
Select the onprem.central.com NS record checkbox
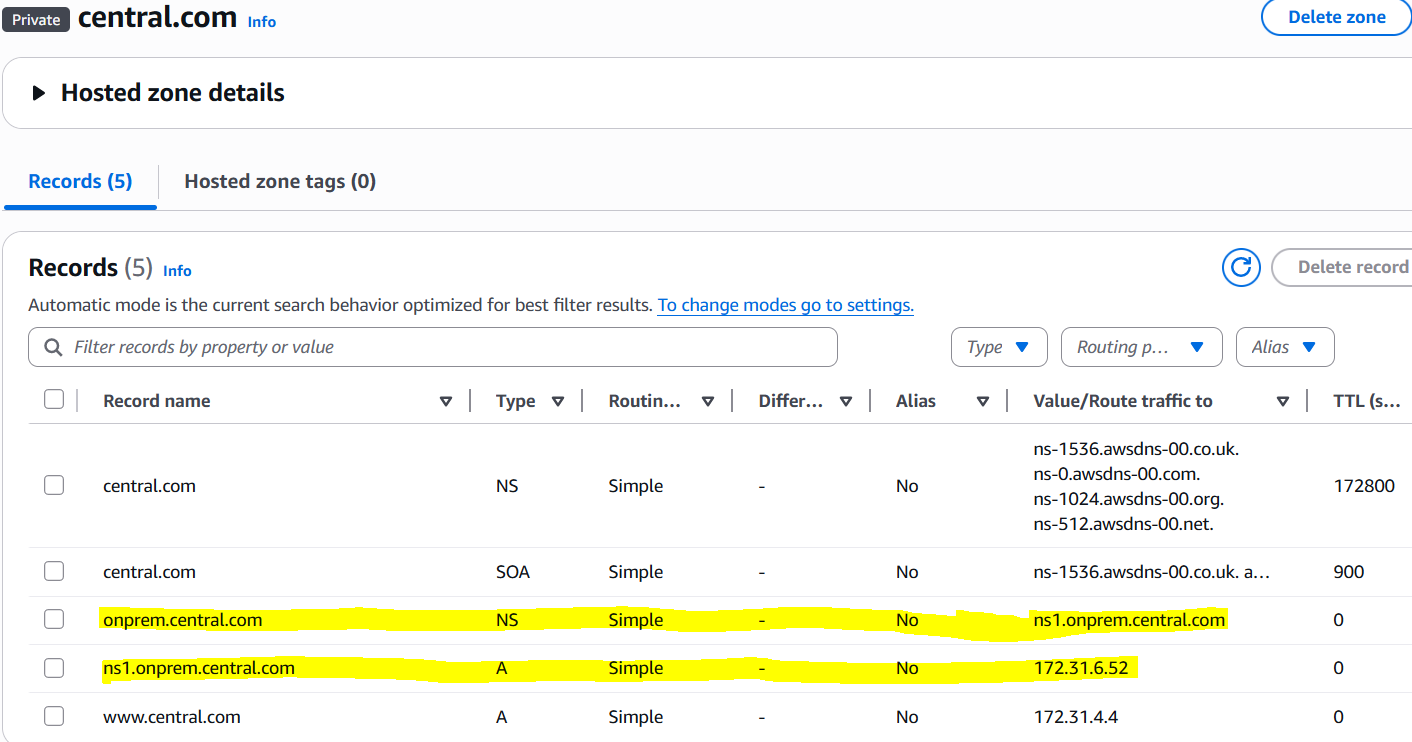point(54,620)
